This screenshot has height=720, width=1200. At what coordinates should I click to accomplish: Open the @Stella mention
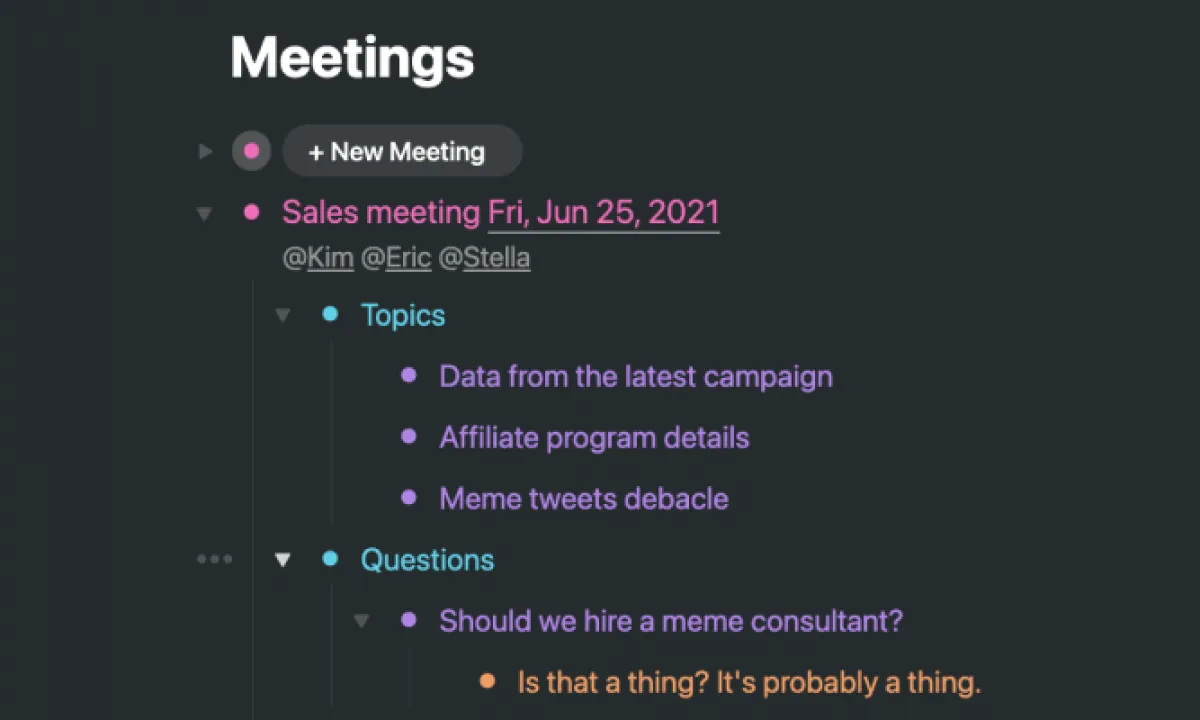click(x=484, y=258)
